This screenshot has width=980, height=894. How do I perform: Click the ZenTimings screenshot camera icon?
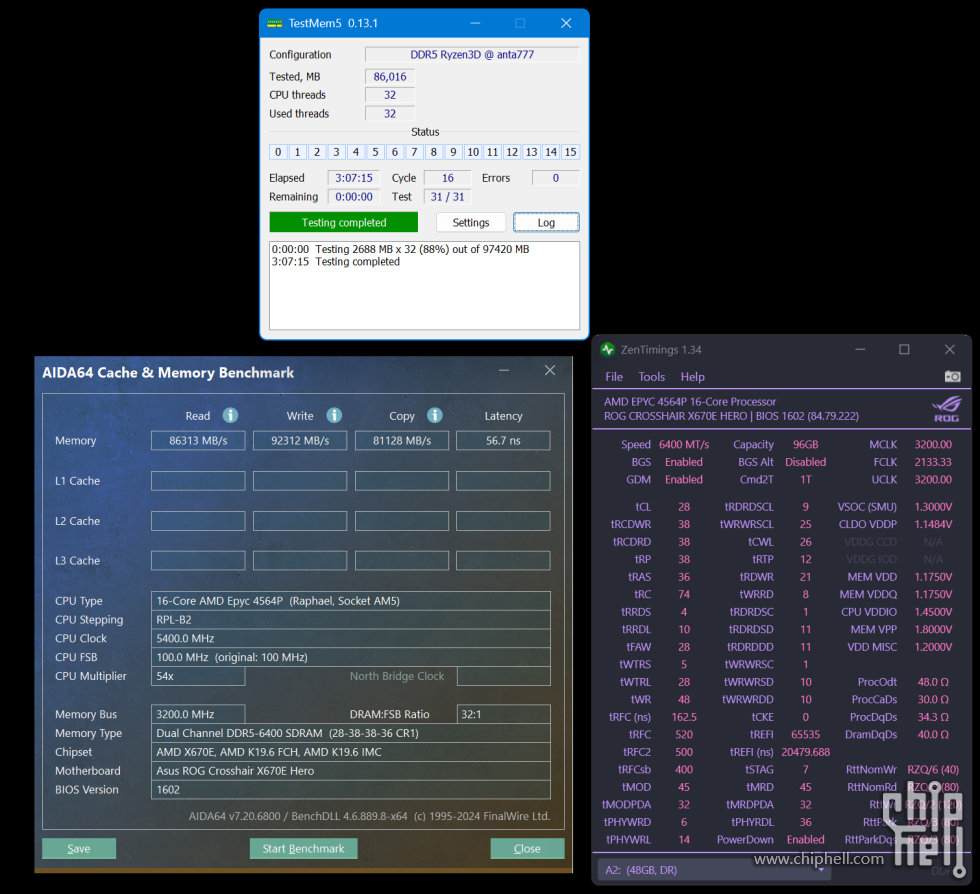[x=952, y=376]
